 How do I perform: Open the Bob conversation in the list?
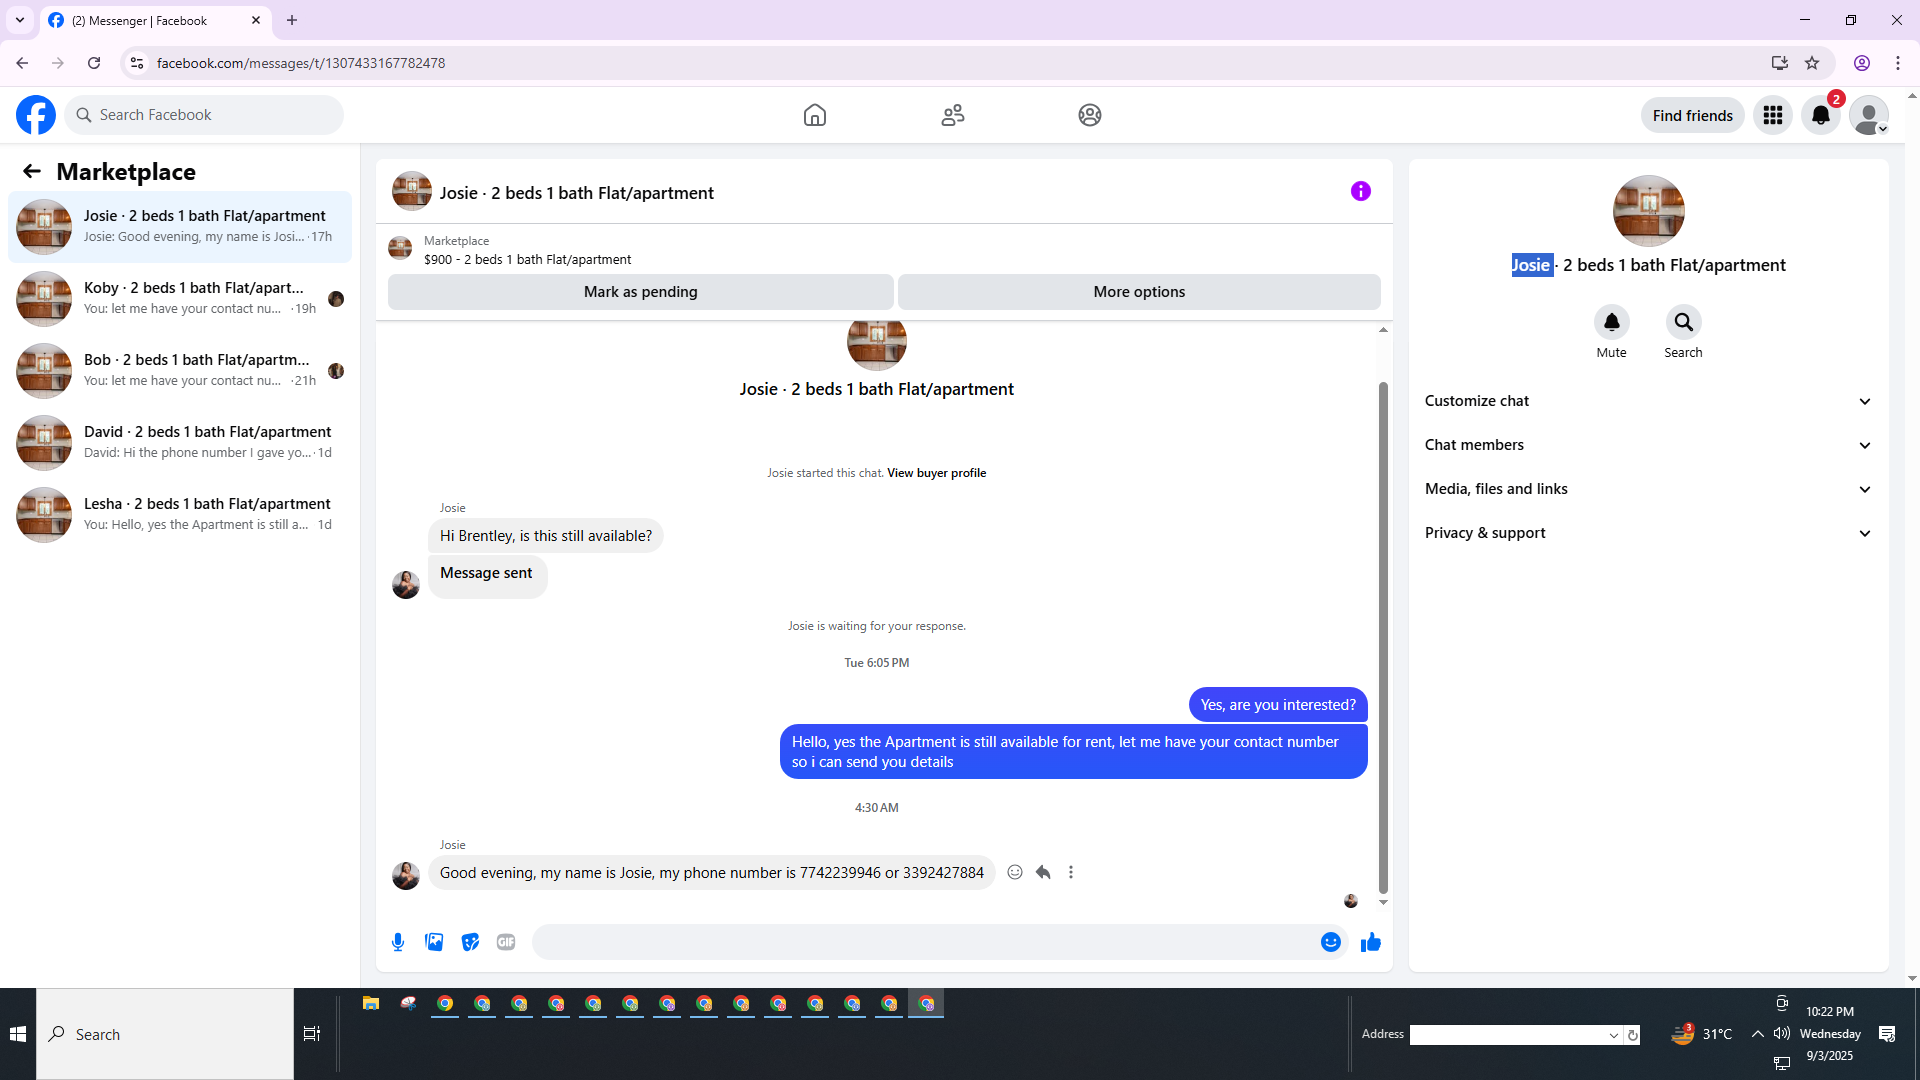[180, 371]
